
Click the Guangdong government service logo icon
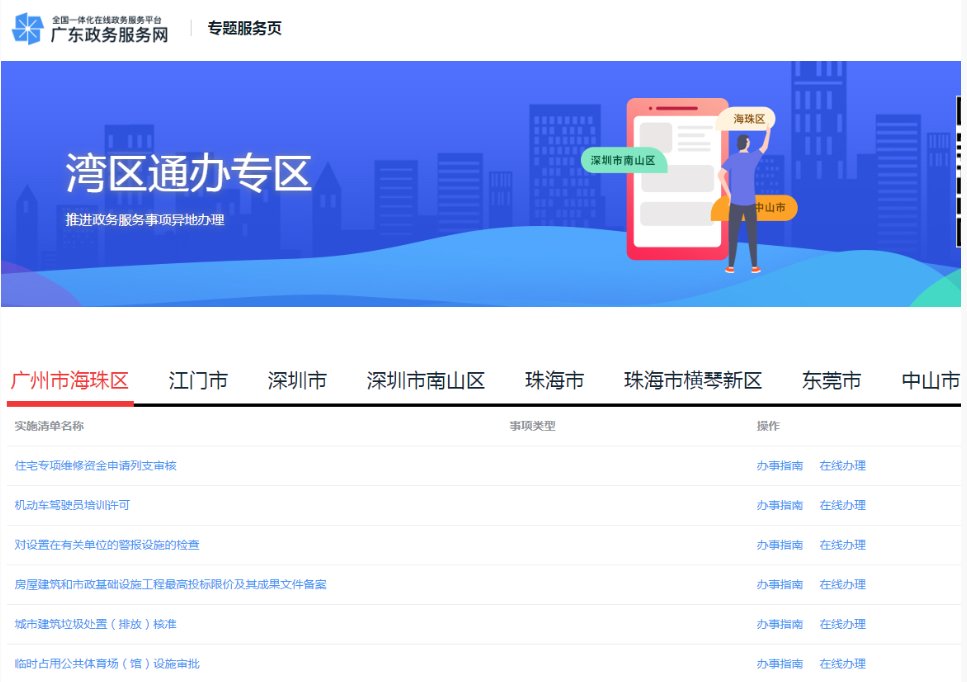pos(28,28)
